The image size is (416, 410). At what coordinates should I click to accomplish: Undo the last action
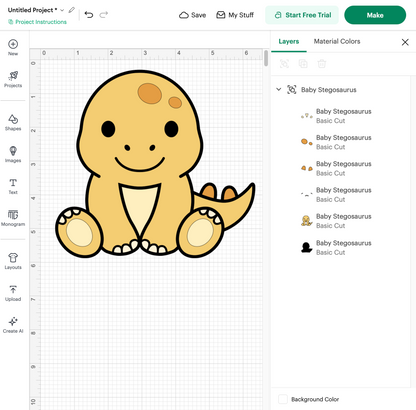click(89, 15)
